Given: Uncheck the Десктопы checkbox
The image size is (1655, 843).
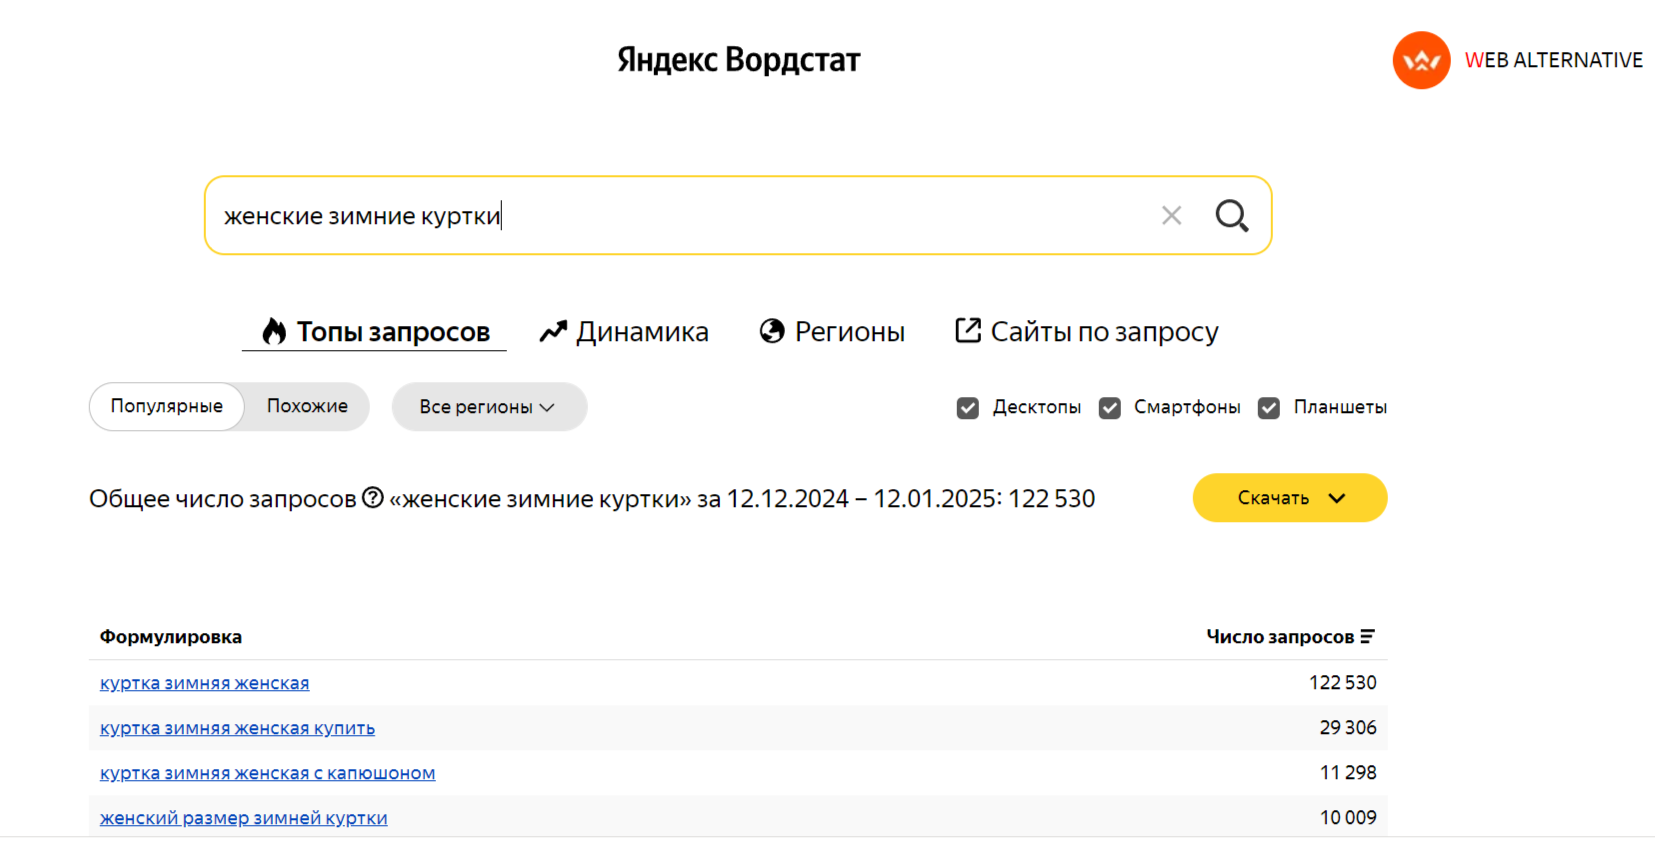Looking at the screenshot, I should coord(967,408).
